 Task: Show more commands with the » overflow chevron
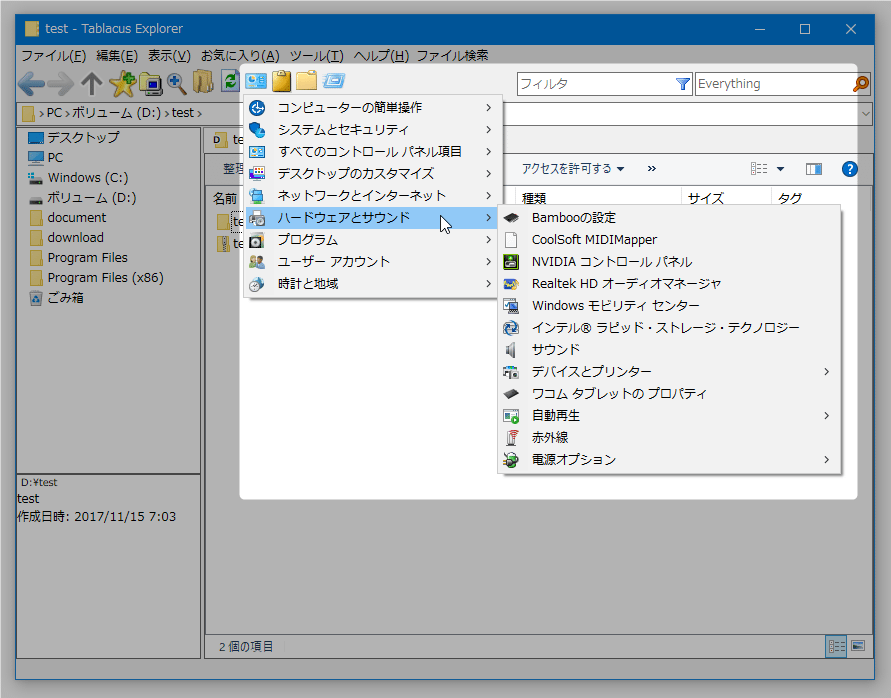tap(651, 169)
